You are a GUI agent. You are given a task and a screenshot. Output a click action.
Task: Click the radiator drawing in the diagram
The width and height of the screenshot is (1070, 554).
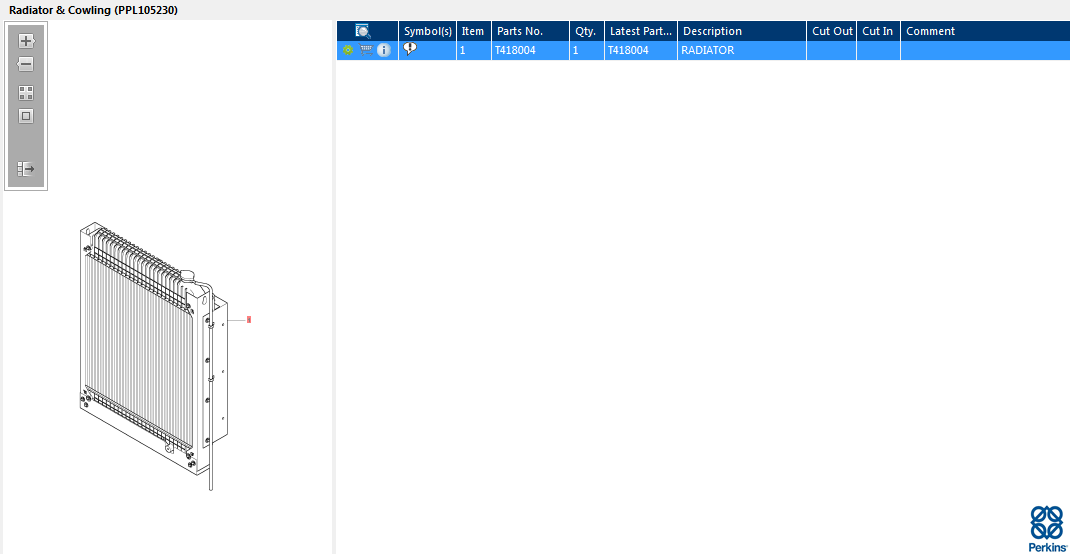(153, 355)
